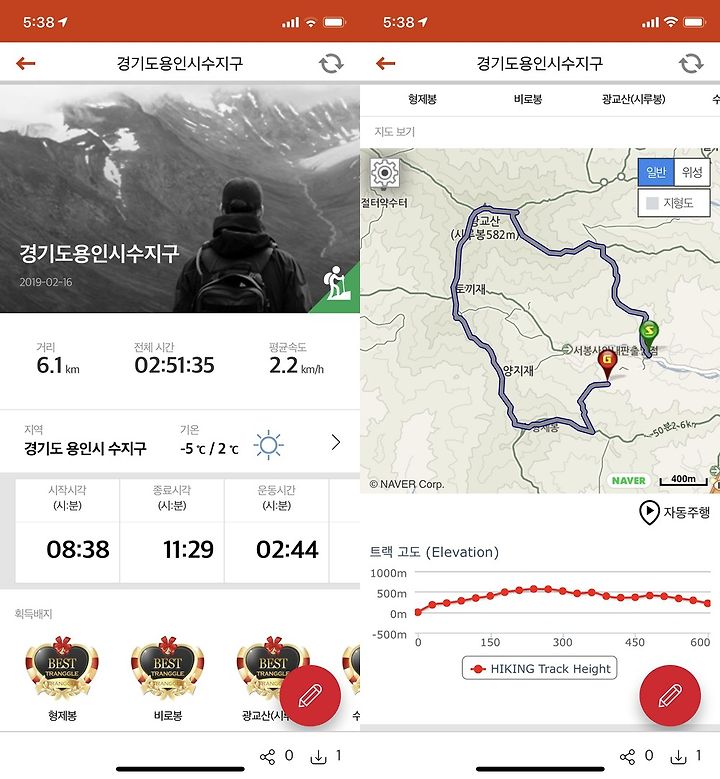Tap the download icon on right screen
Image resolution: width=720 pixels, height=779 pixels.
pyautogui.click(x=678, y=757)
